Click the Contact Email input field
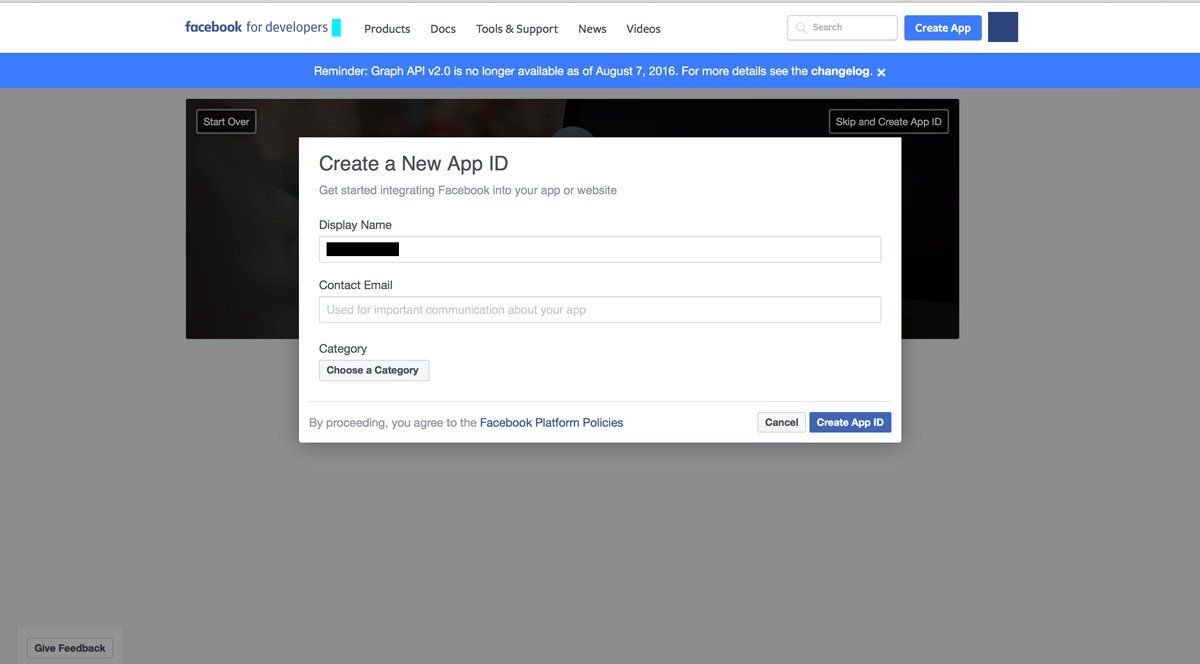 (x=600, y=310)
